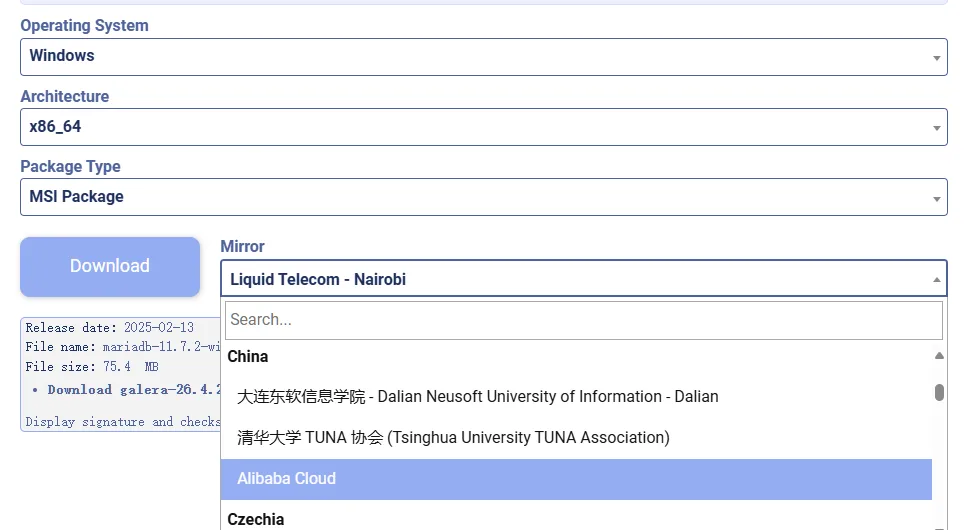
Task: Click the File name mariadb-11.7.2 text
Action: click(123, 346)
